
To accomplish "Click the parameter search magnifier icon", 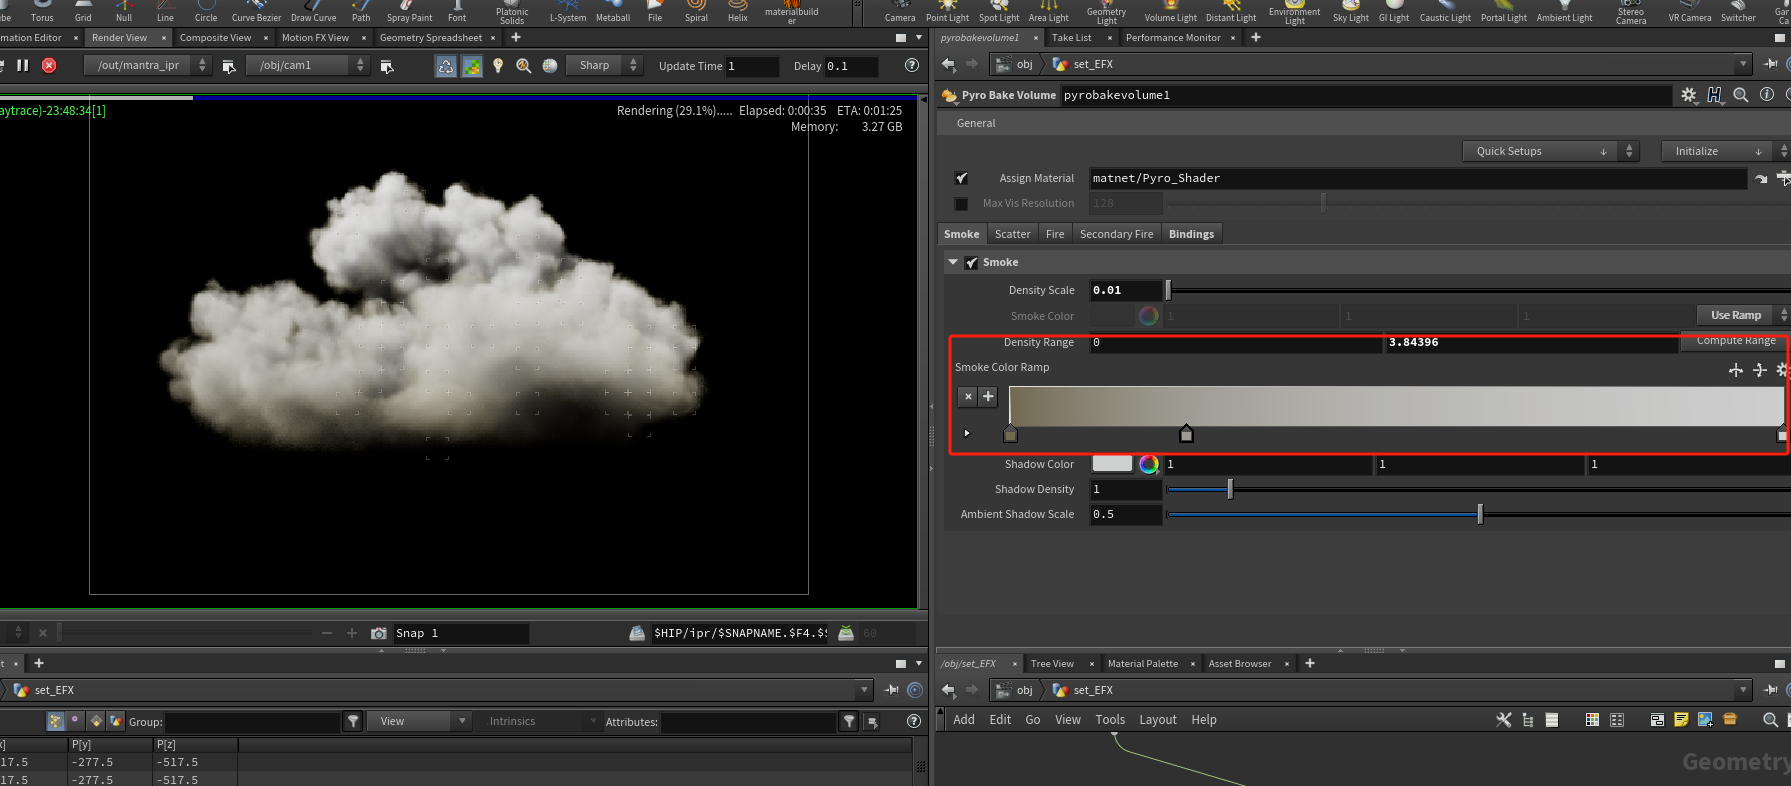I will (x=1741, y=95).
